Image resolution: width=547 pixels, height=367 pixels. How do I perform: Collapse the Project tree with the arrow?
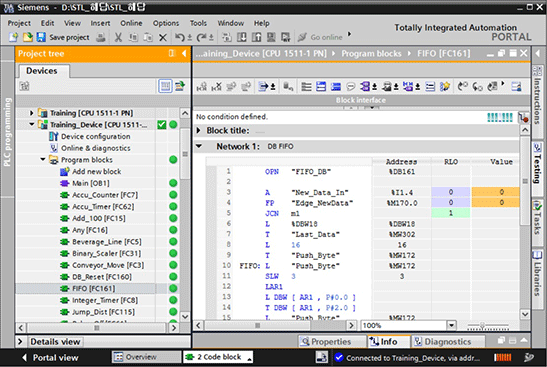[x=184, y=53]
